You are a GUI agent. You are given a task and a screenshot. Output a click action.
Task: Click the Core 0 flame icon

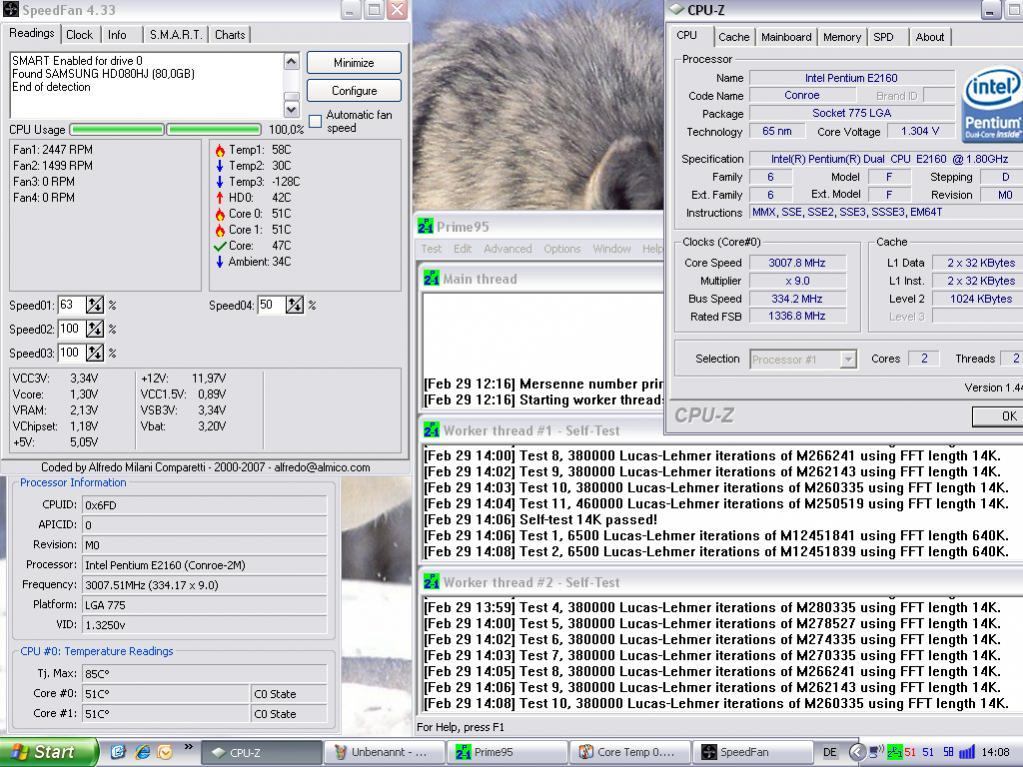tap(220, 214)
